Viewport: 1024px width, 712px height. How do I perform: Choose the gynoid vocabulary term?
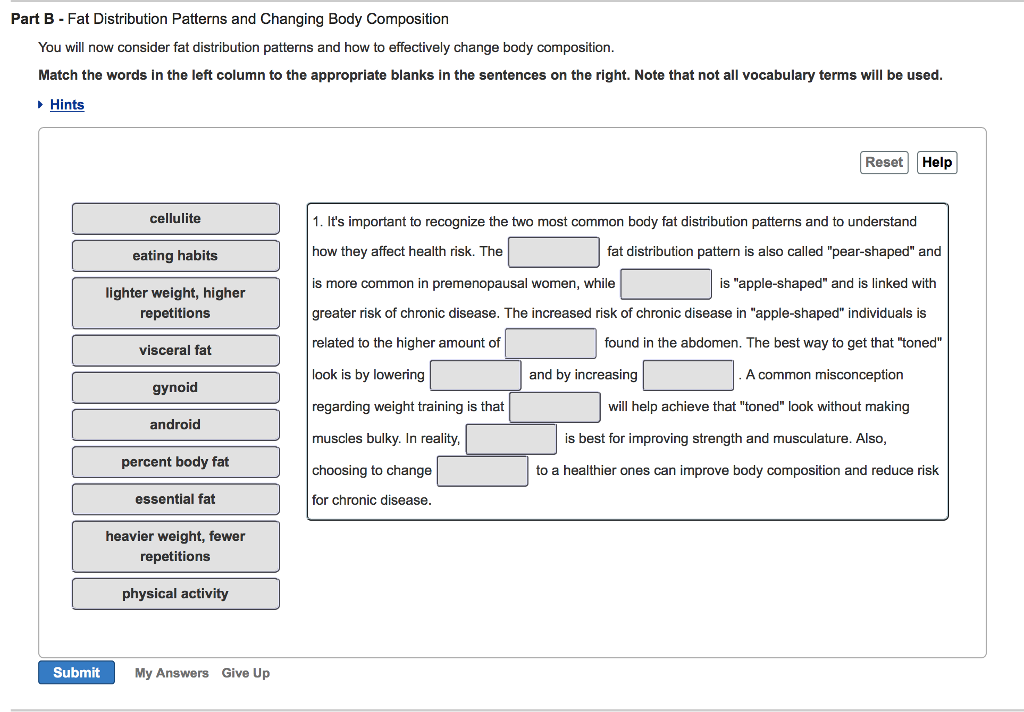coord(175,387)
